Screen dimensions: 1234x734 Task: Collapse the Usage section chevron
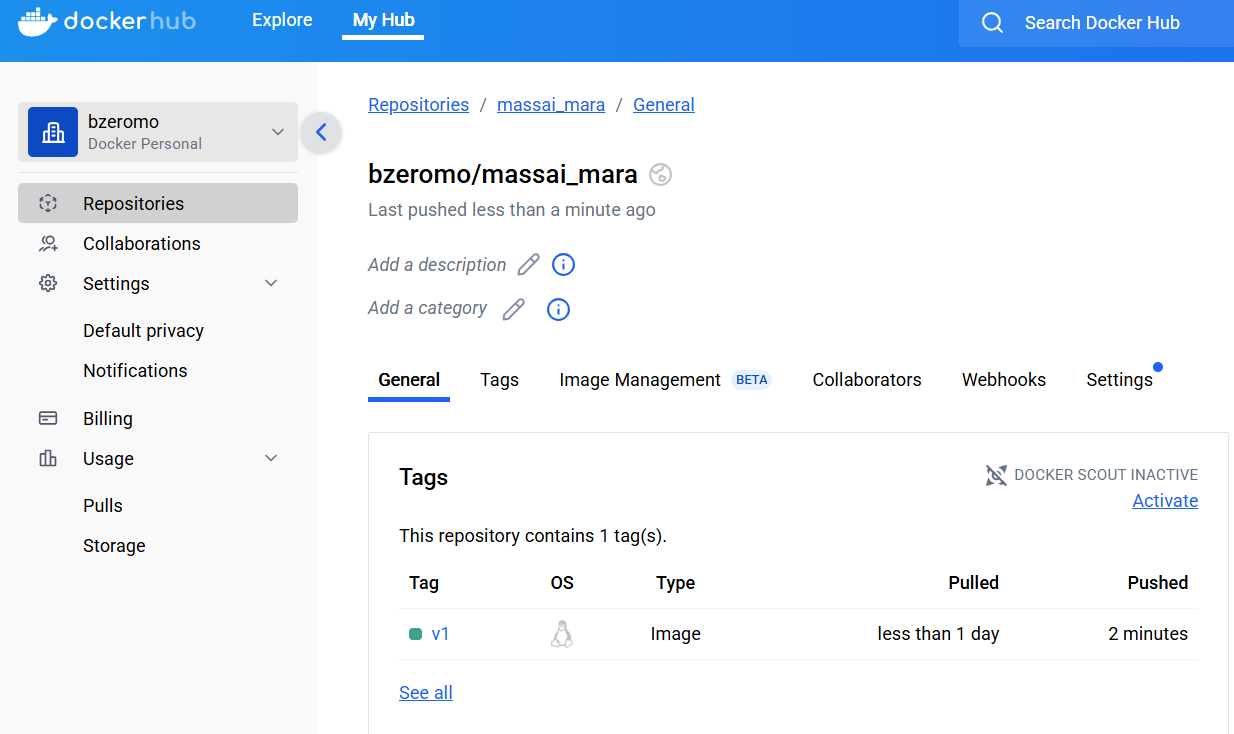[271, 458]
